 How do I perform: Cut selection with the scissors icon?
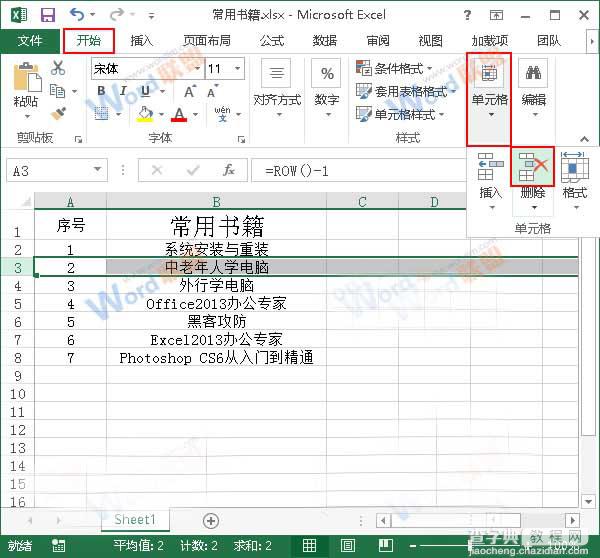58,68
